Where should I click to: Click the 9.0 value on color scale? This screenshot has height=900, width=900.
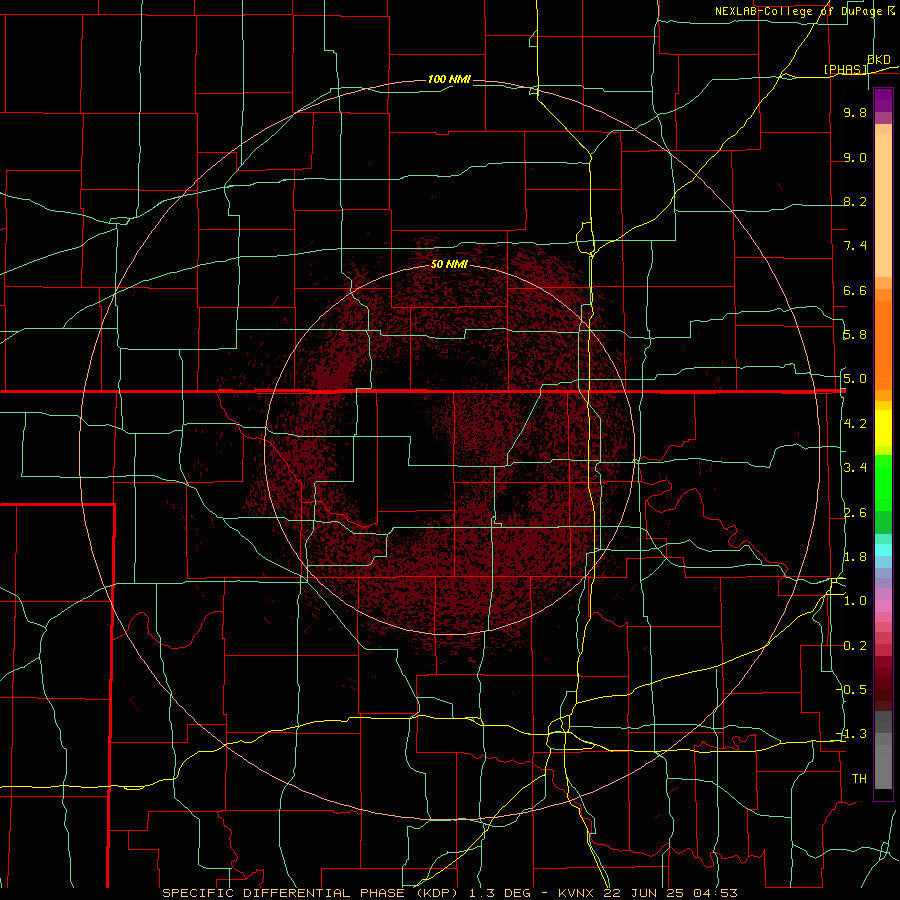point(855,157)
